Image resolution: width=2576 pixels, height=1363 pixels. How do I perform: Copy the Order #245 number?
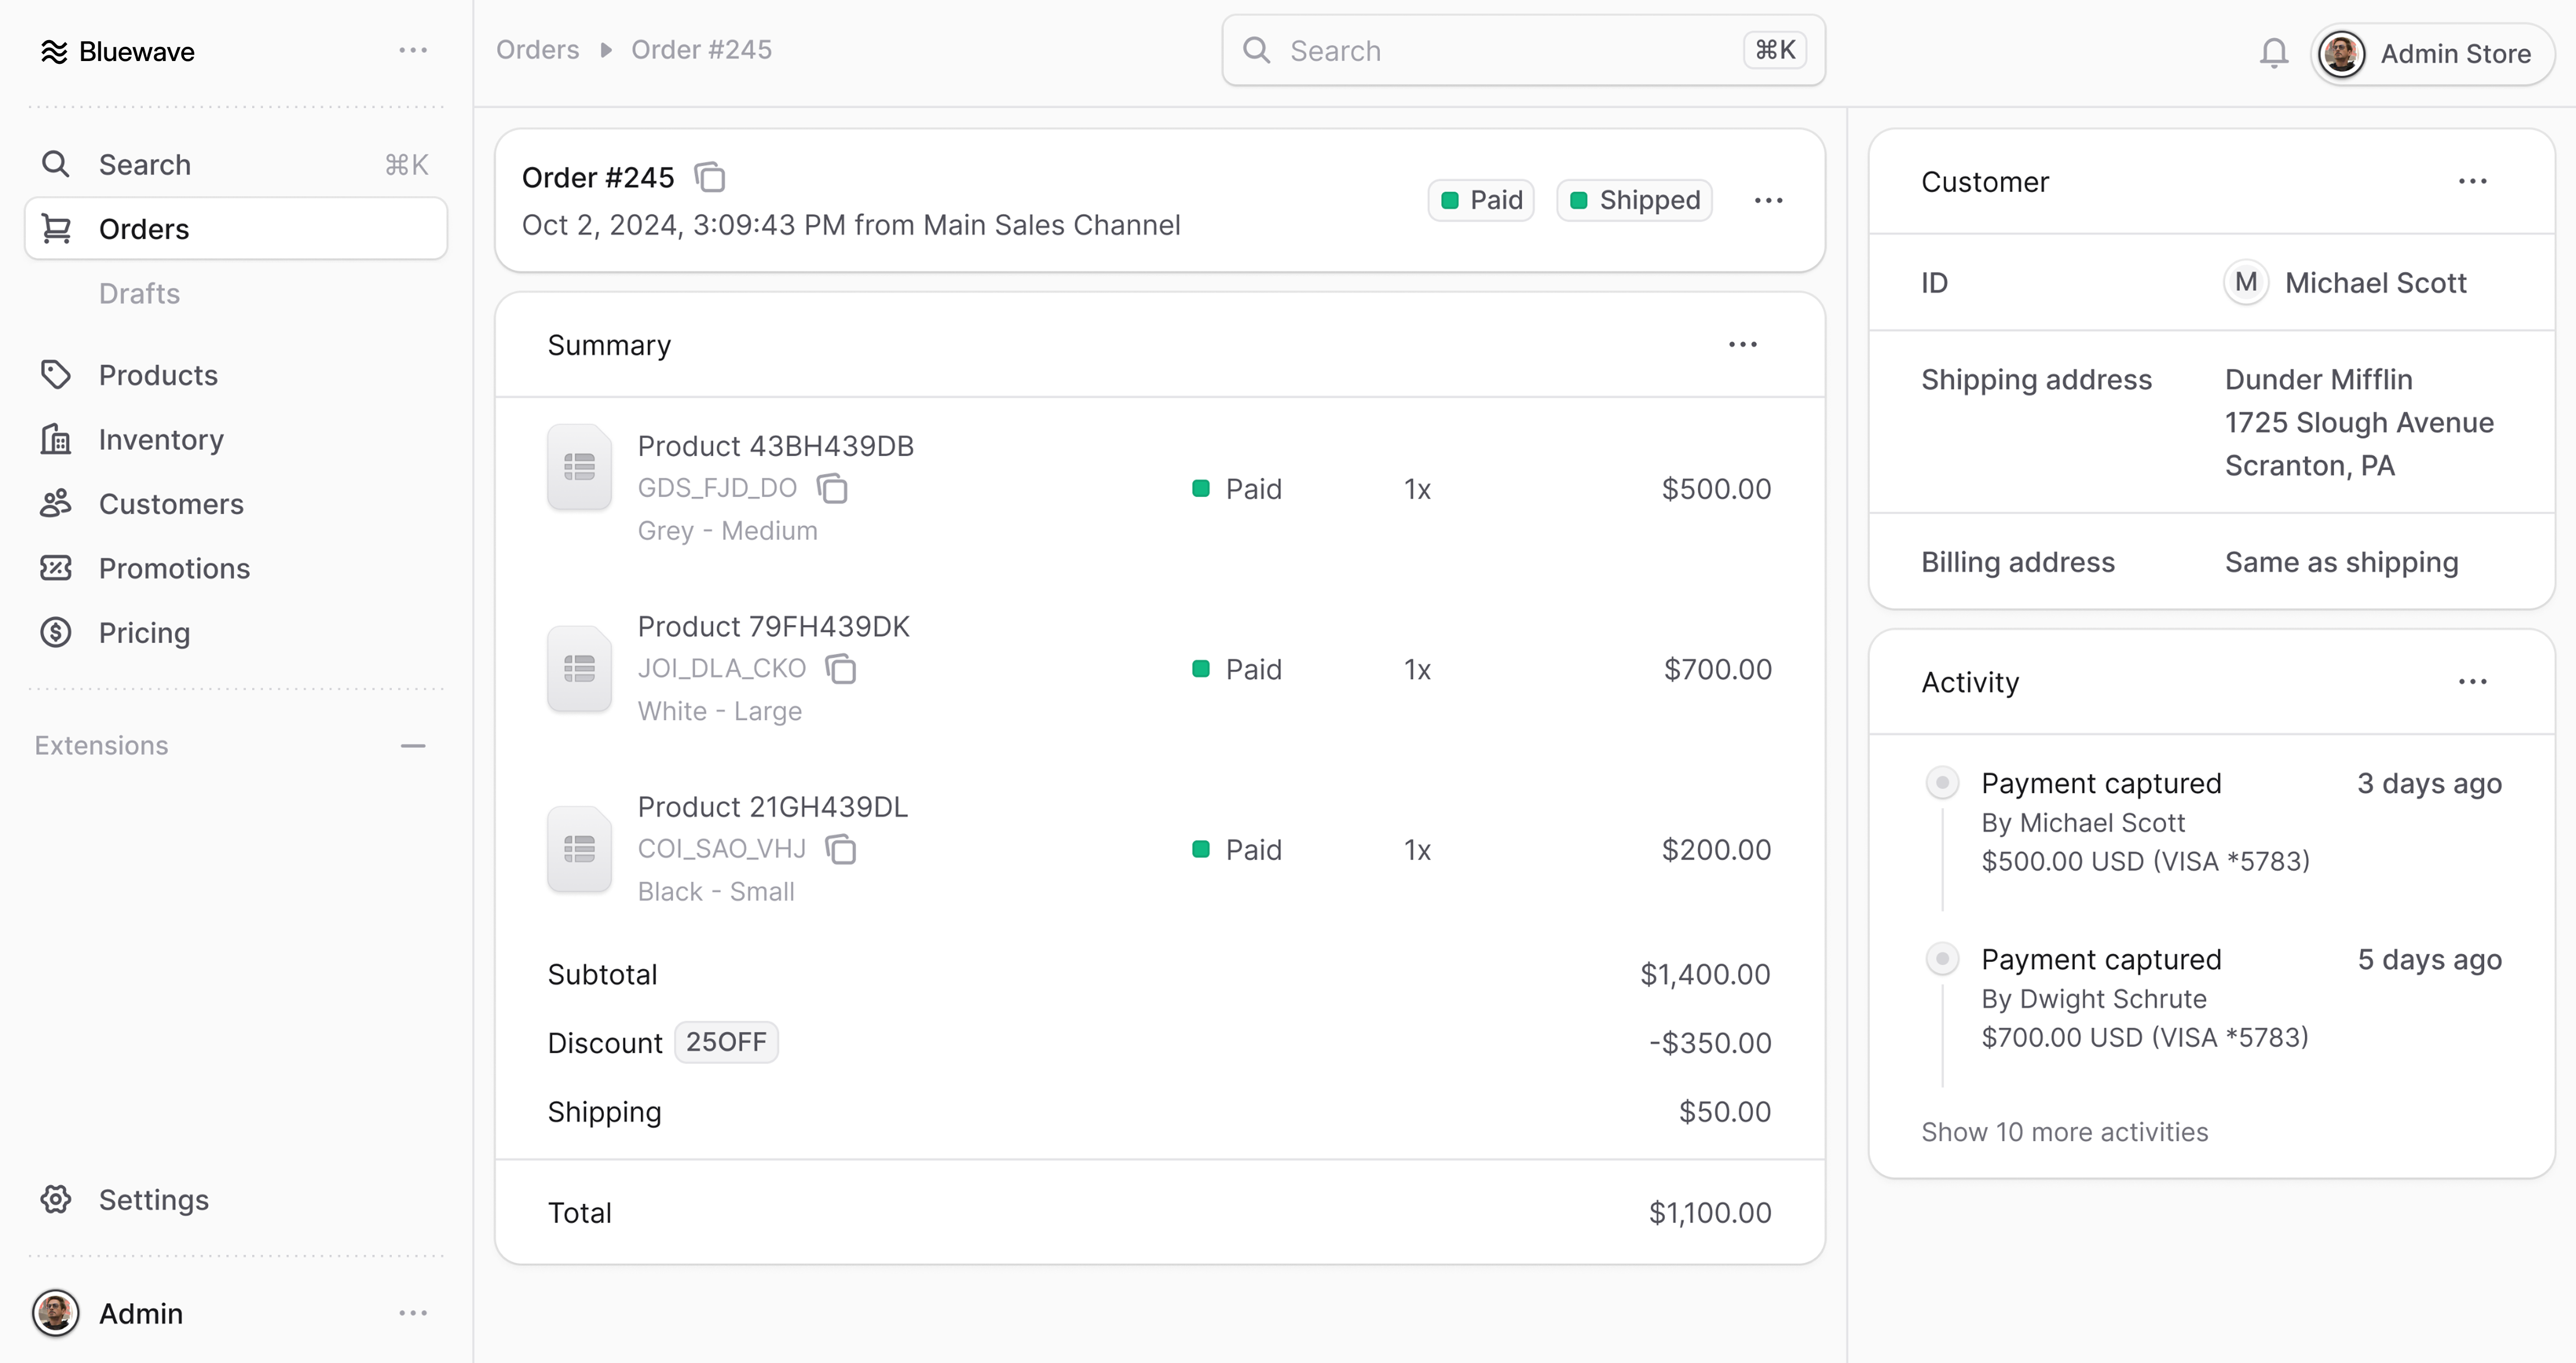coord(710,178)
